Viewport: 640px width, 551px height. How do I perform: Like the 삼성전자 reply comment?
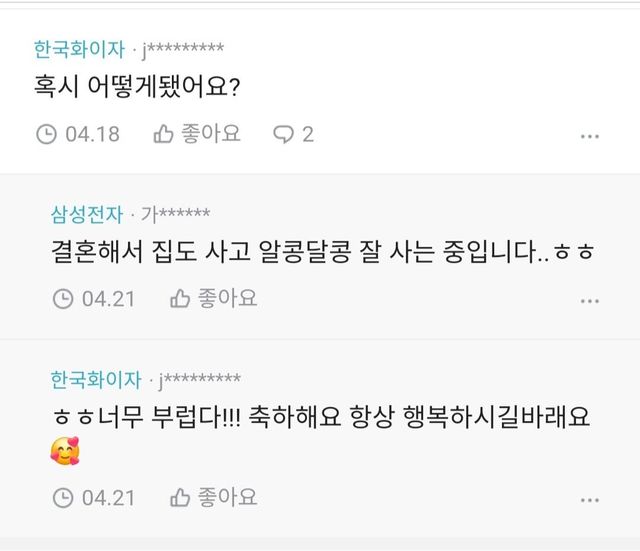tap(214, 298)
